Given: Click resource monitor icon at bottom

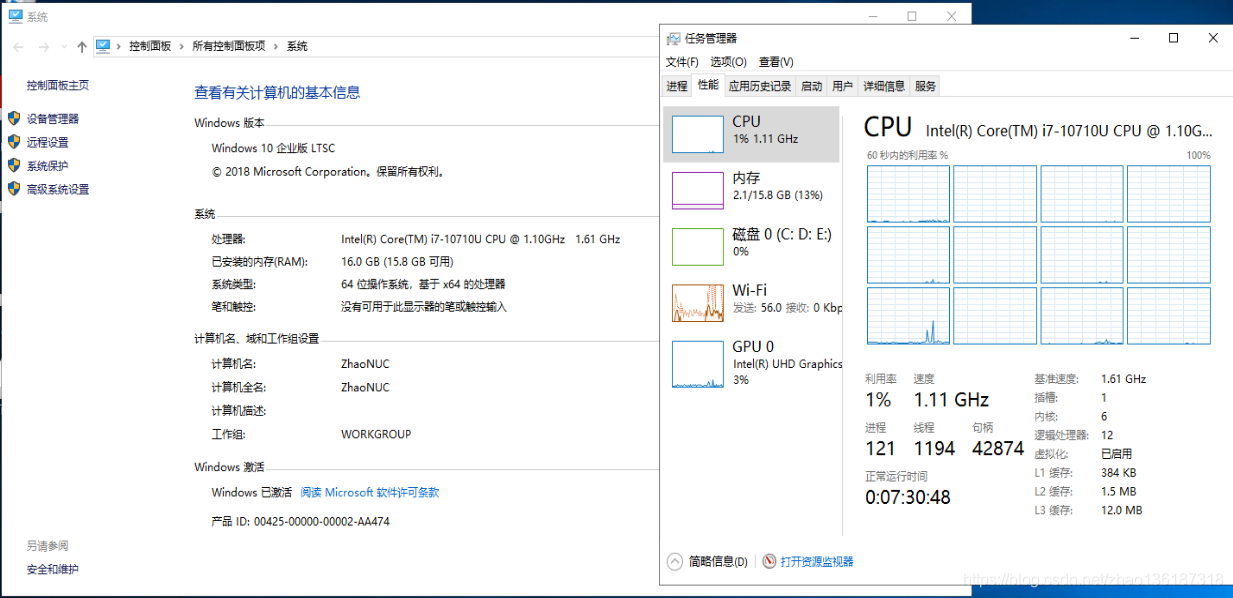Looking at the screenshot, I should click(770, 561).
